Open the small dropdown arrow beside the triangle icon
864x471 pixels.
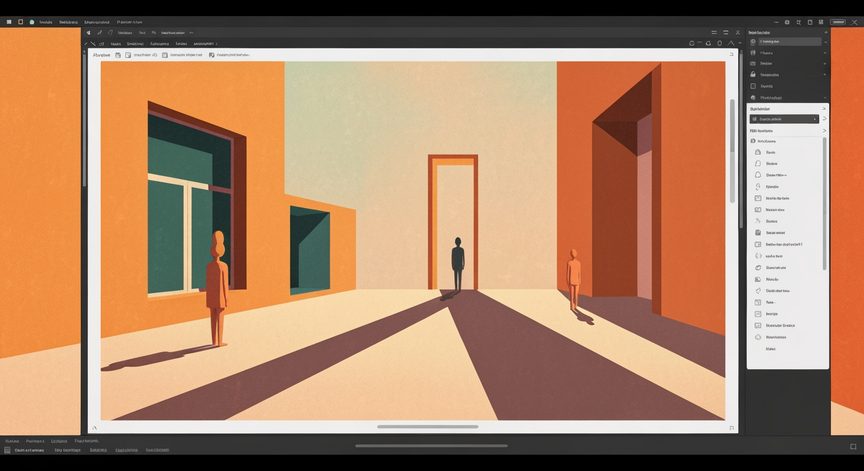[742, 43]
